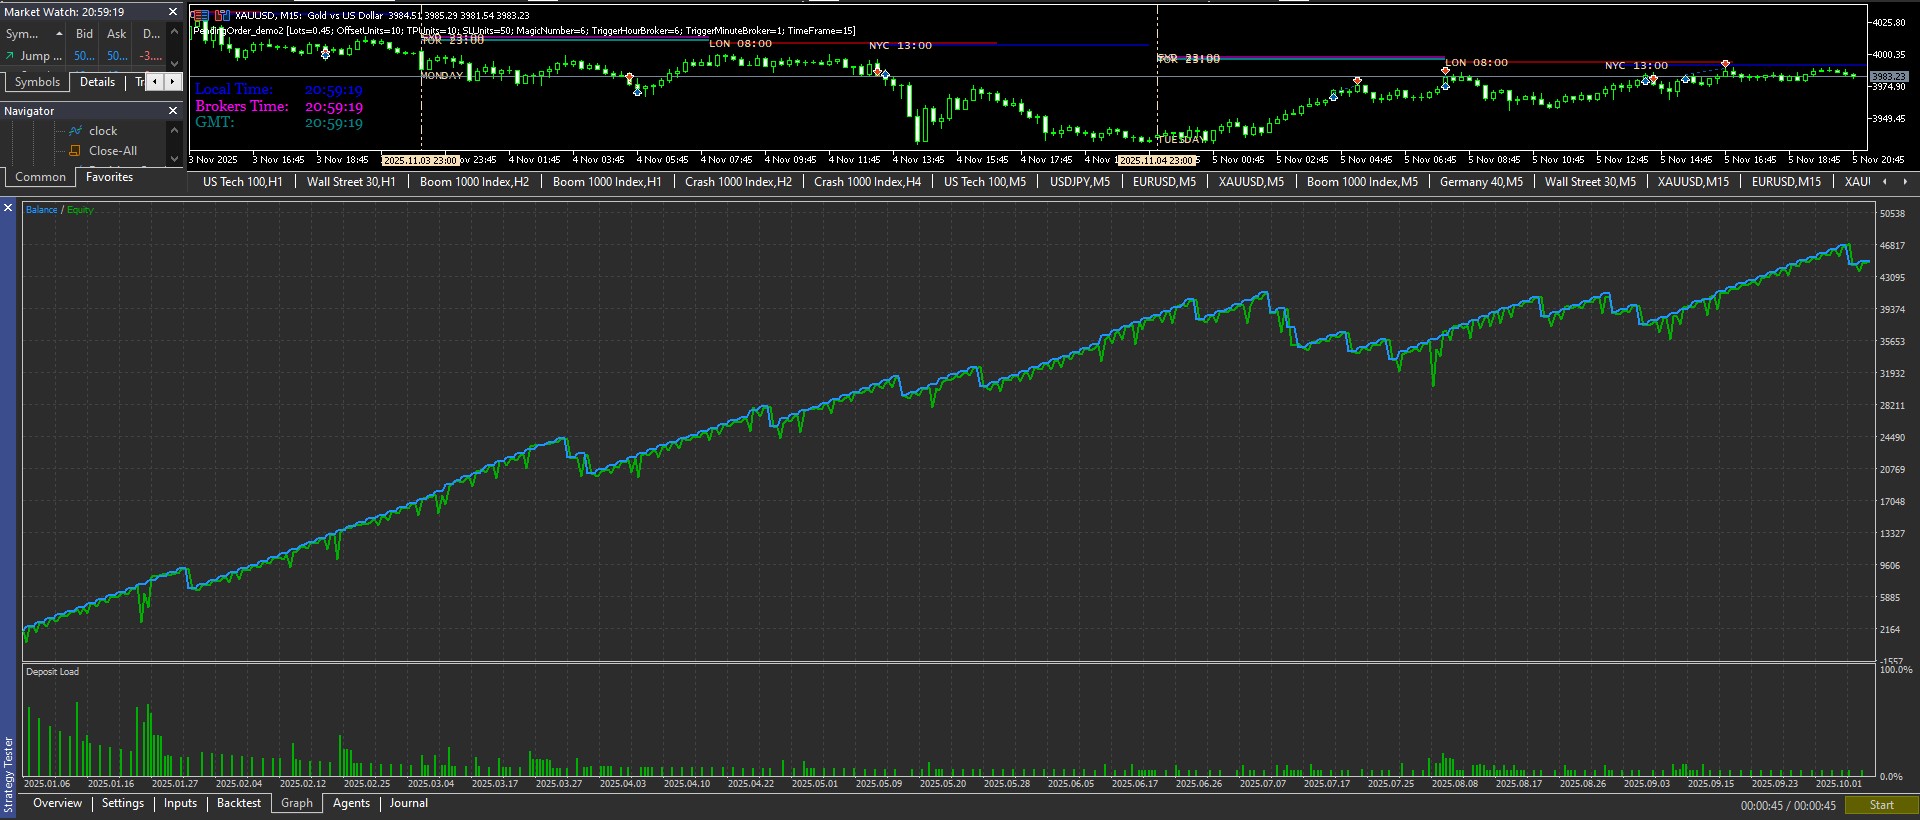Open the Details tab in Market Watch
Image resolution: width=1920 pixels, height=820 pixels.
point(98,82)
